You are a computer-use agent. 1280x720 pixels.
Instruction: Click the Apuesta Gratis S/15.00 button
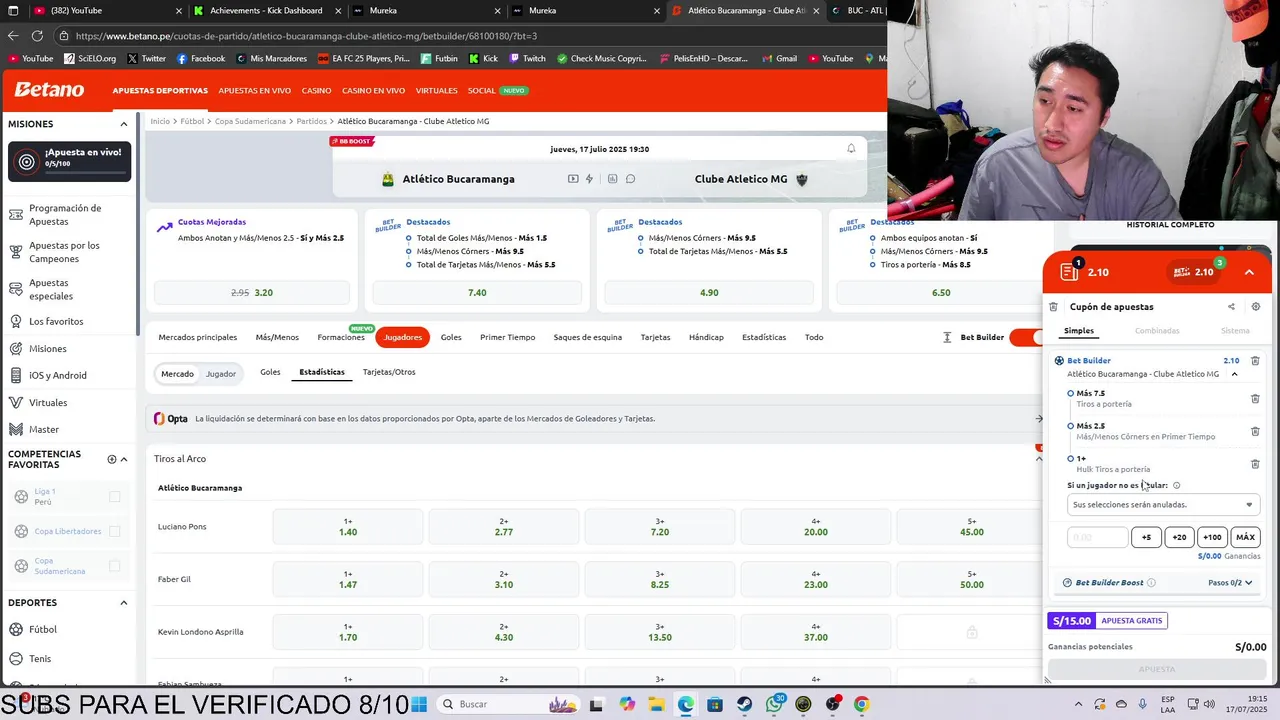pyautogui.click(x=1108, y=621)
